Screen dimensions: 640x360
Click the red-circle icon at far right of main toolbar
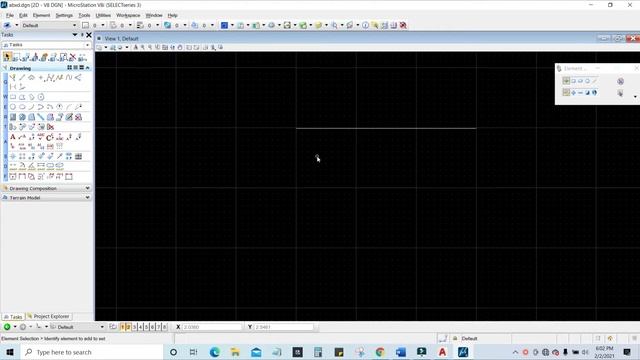(x=403, y=25)
